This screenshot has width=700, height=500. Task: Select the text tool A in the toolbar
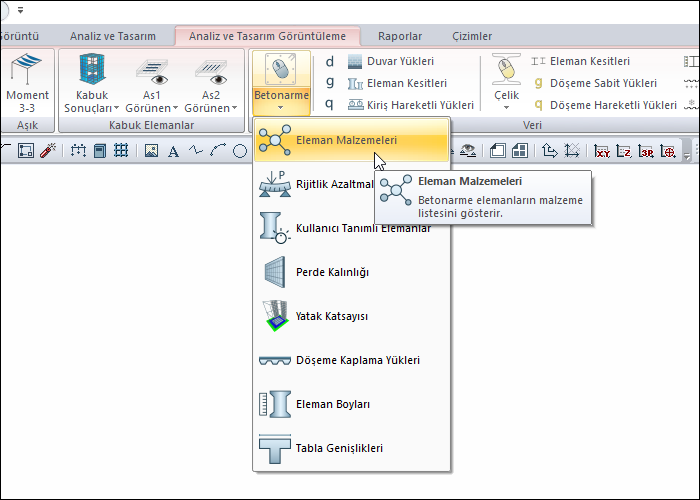[x=173, y=152]
